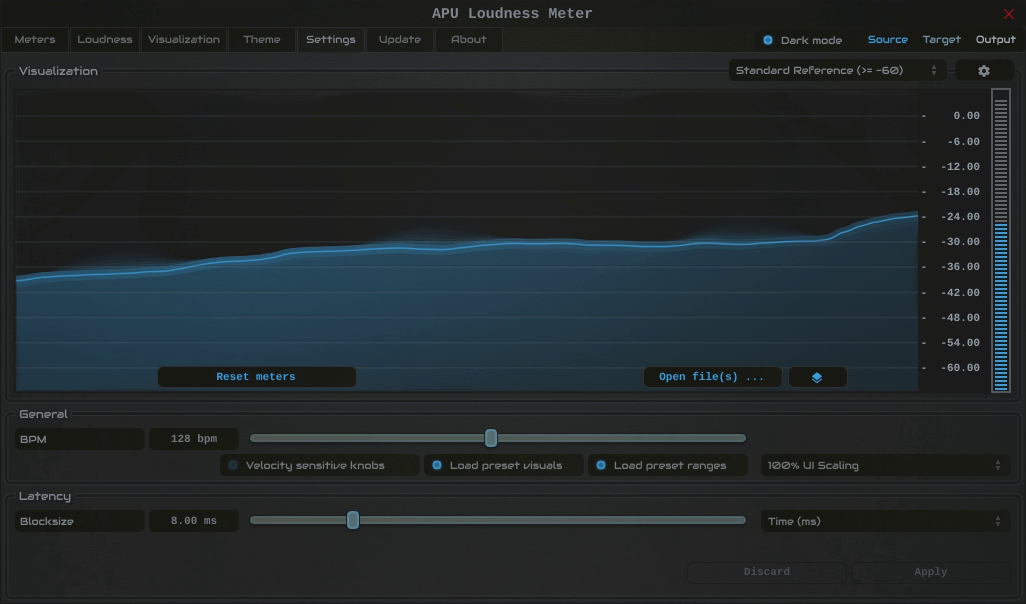Open the 100% UI Scaling dropdown

click(x=885, y=465)
